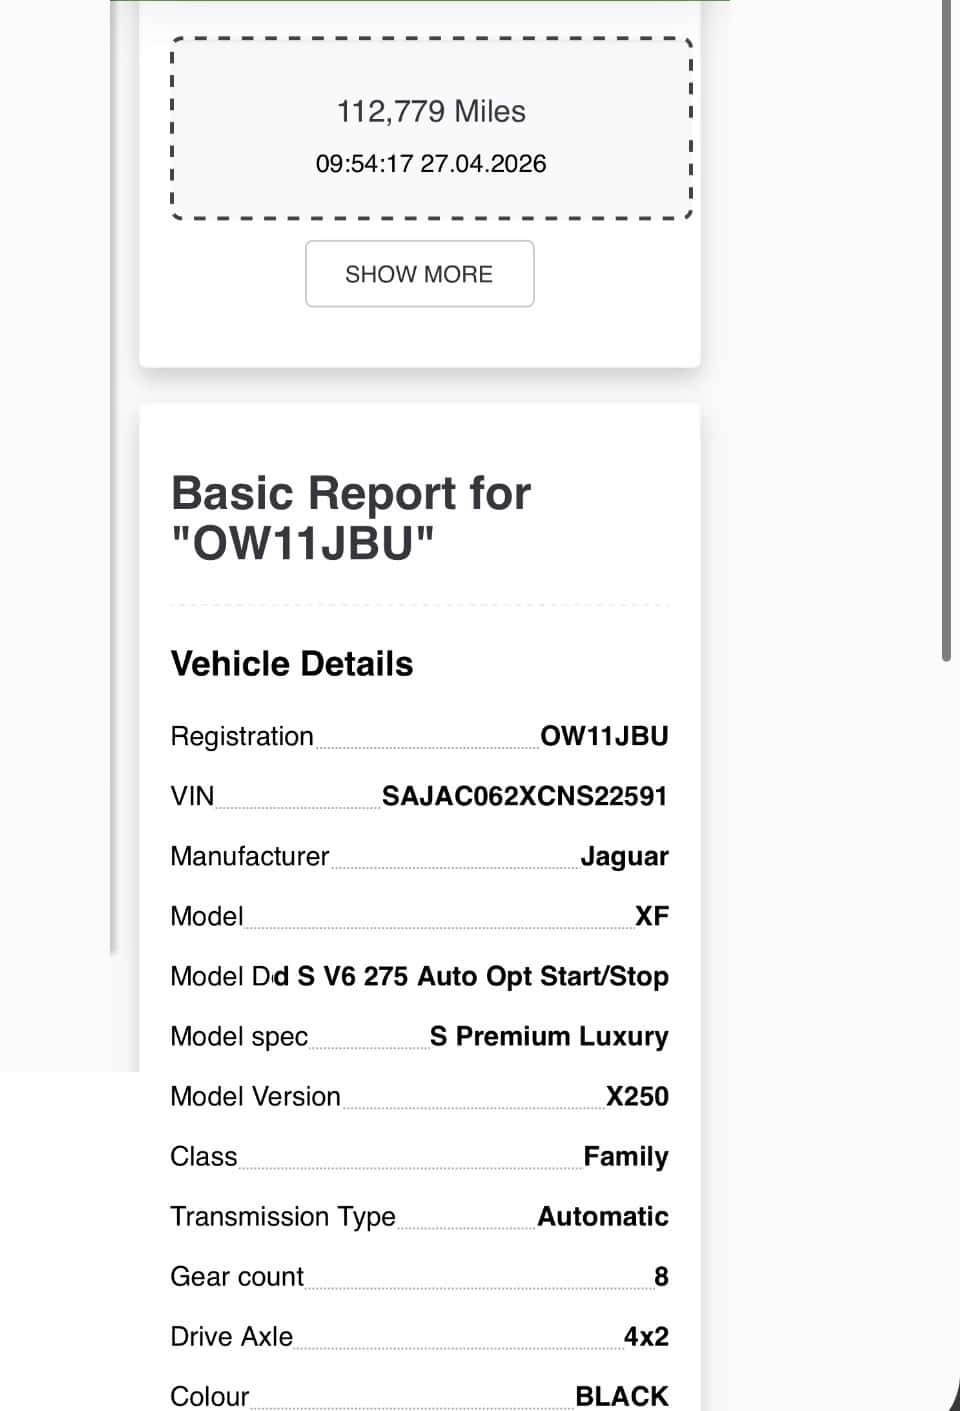This screenshot has height=1411, width=960.
Task: Select the S V6 275 Auto Opt Start/Stop text
Action: [483, 976]
